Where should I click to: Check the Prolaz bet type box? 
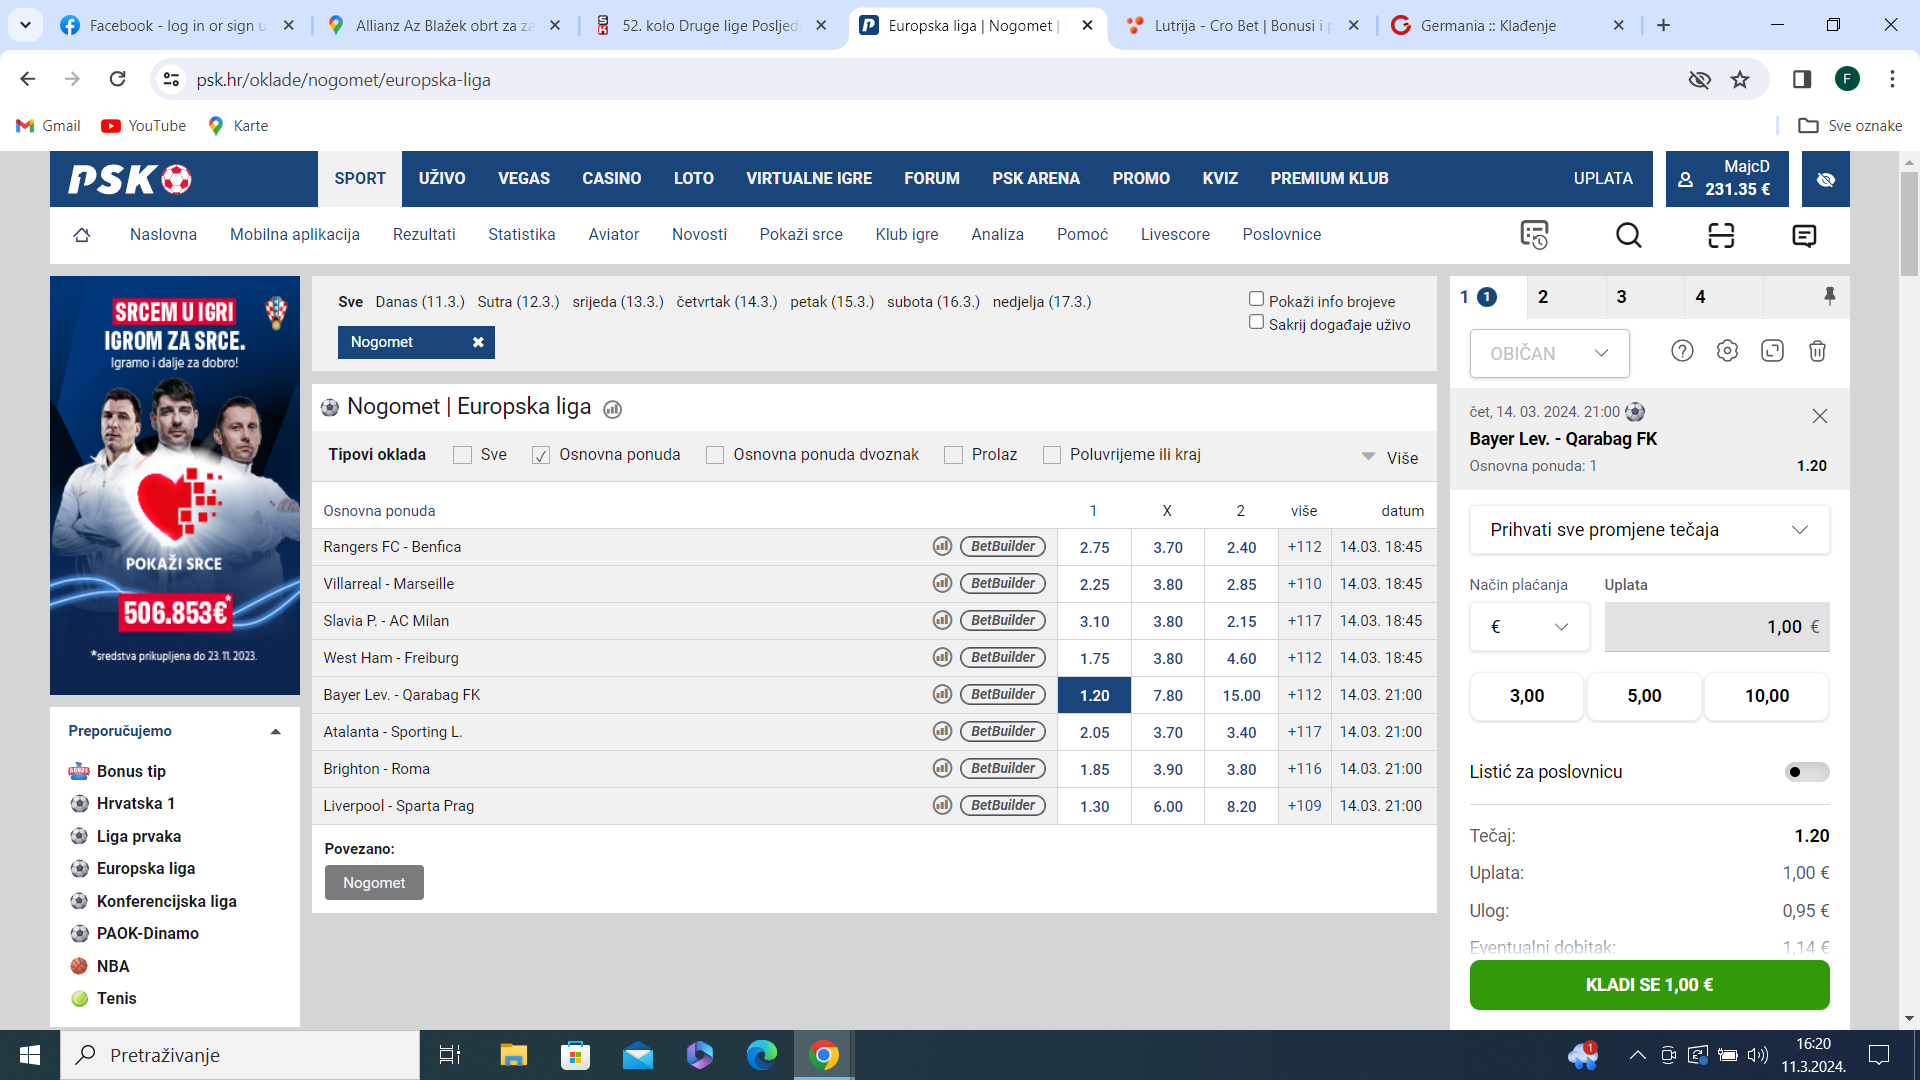click(953, 455)
